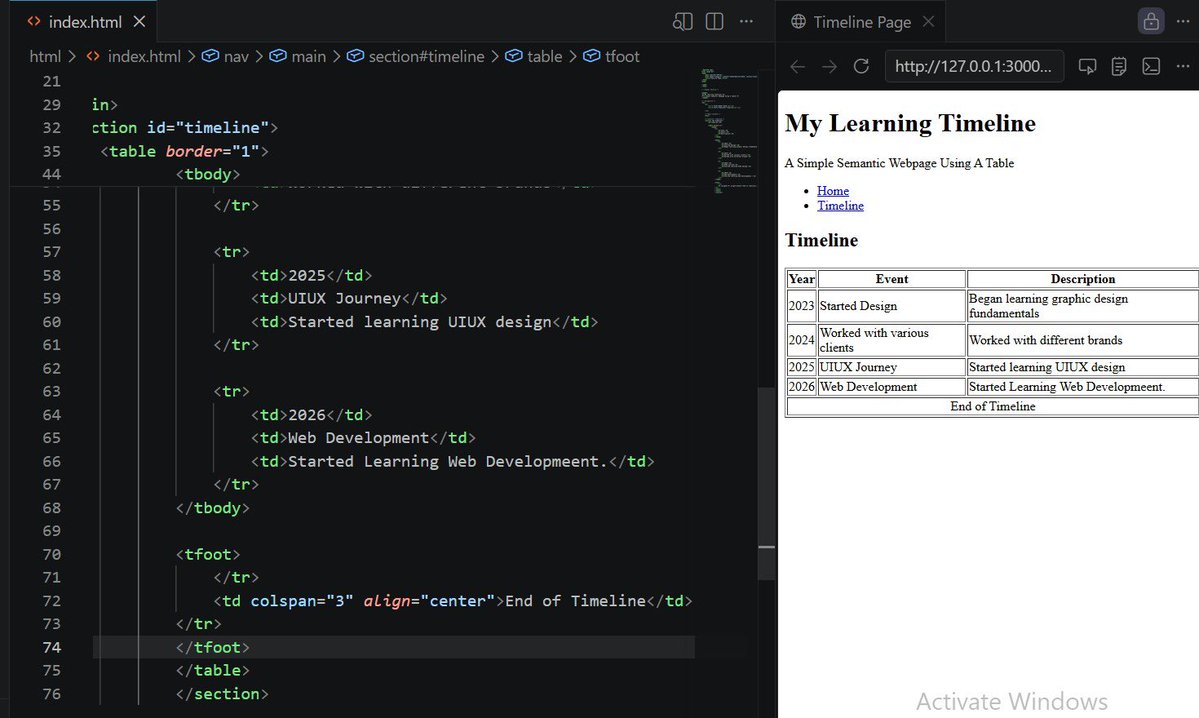The width and height of the screenshot is (1199, 718).
Task: Click the editor vertical scrollbar thumb
Action: point(766,483)
